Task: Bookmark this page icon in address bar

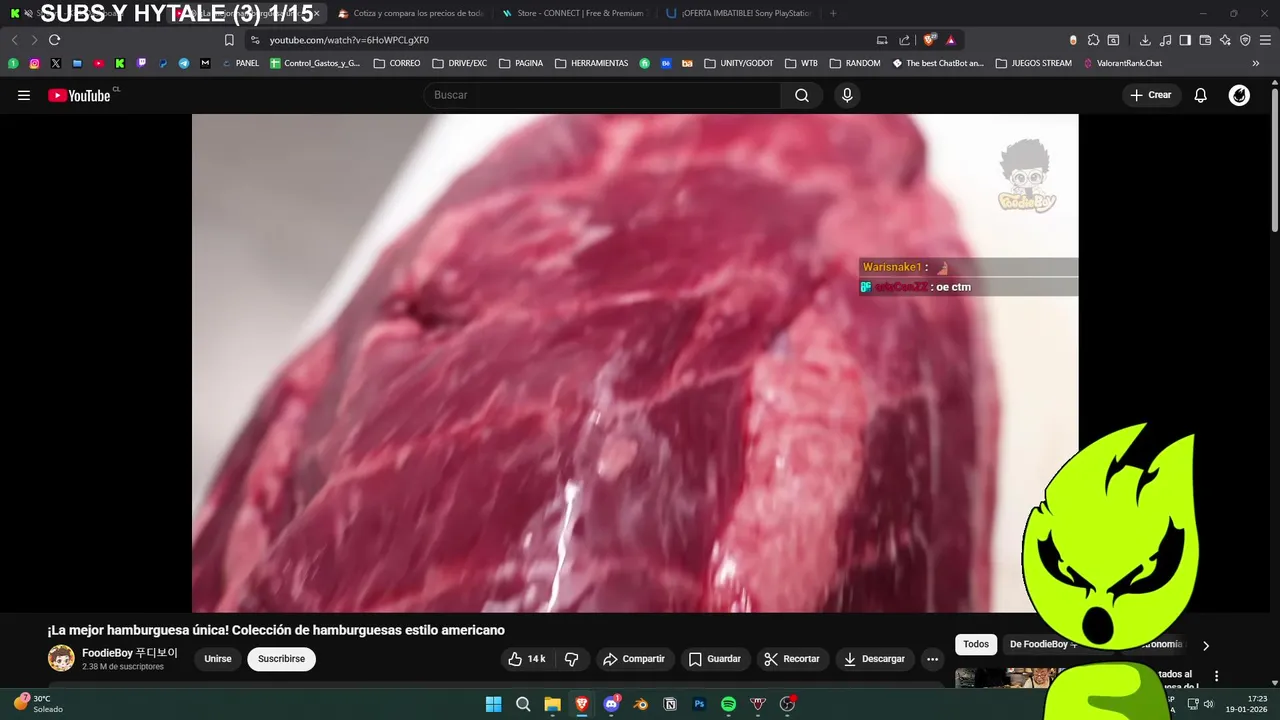Action: pyautogui.click(x=229, y=40)
